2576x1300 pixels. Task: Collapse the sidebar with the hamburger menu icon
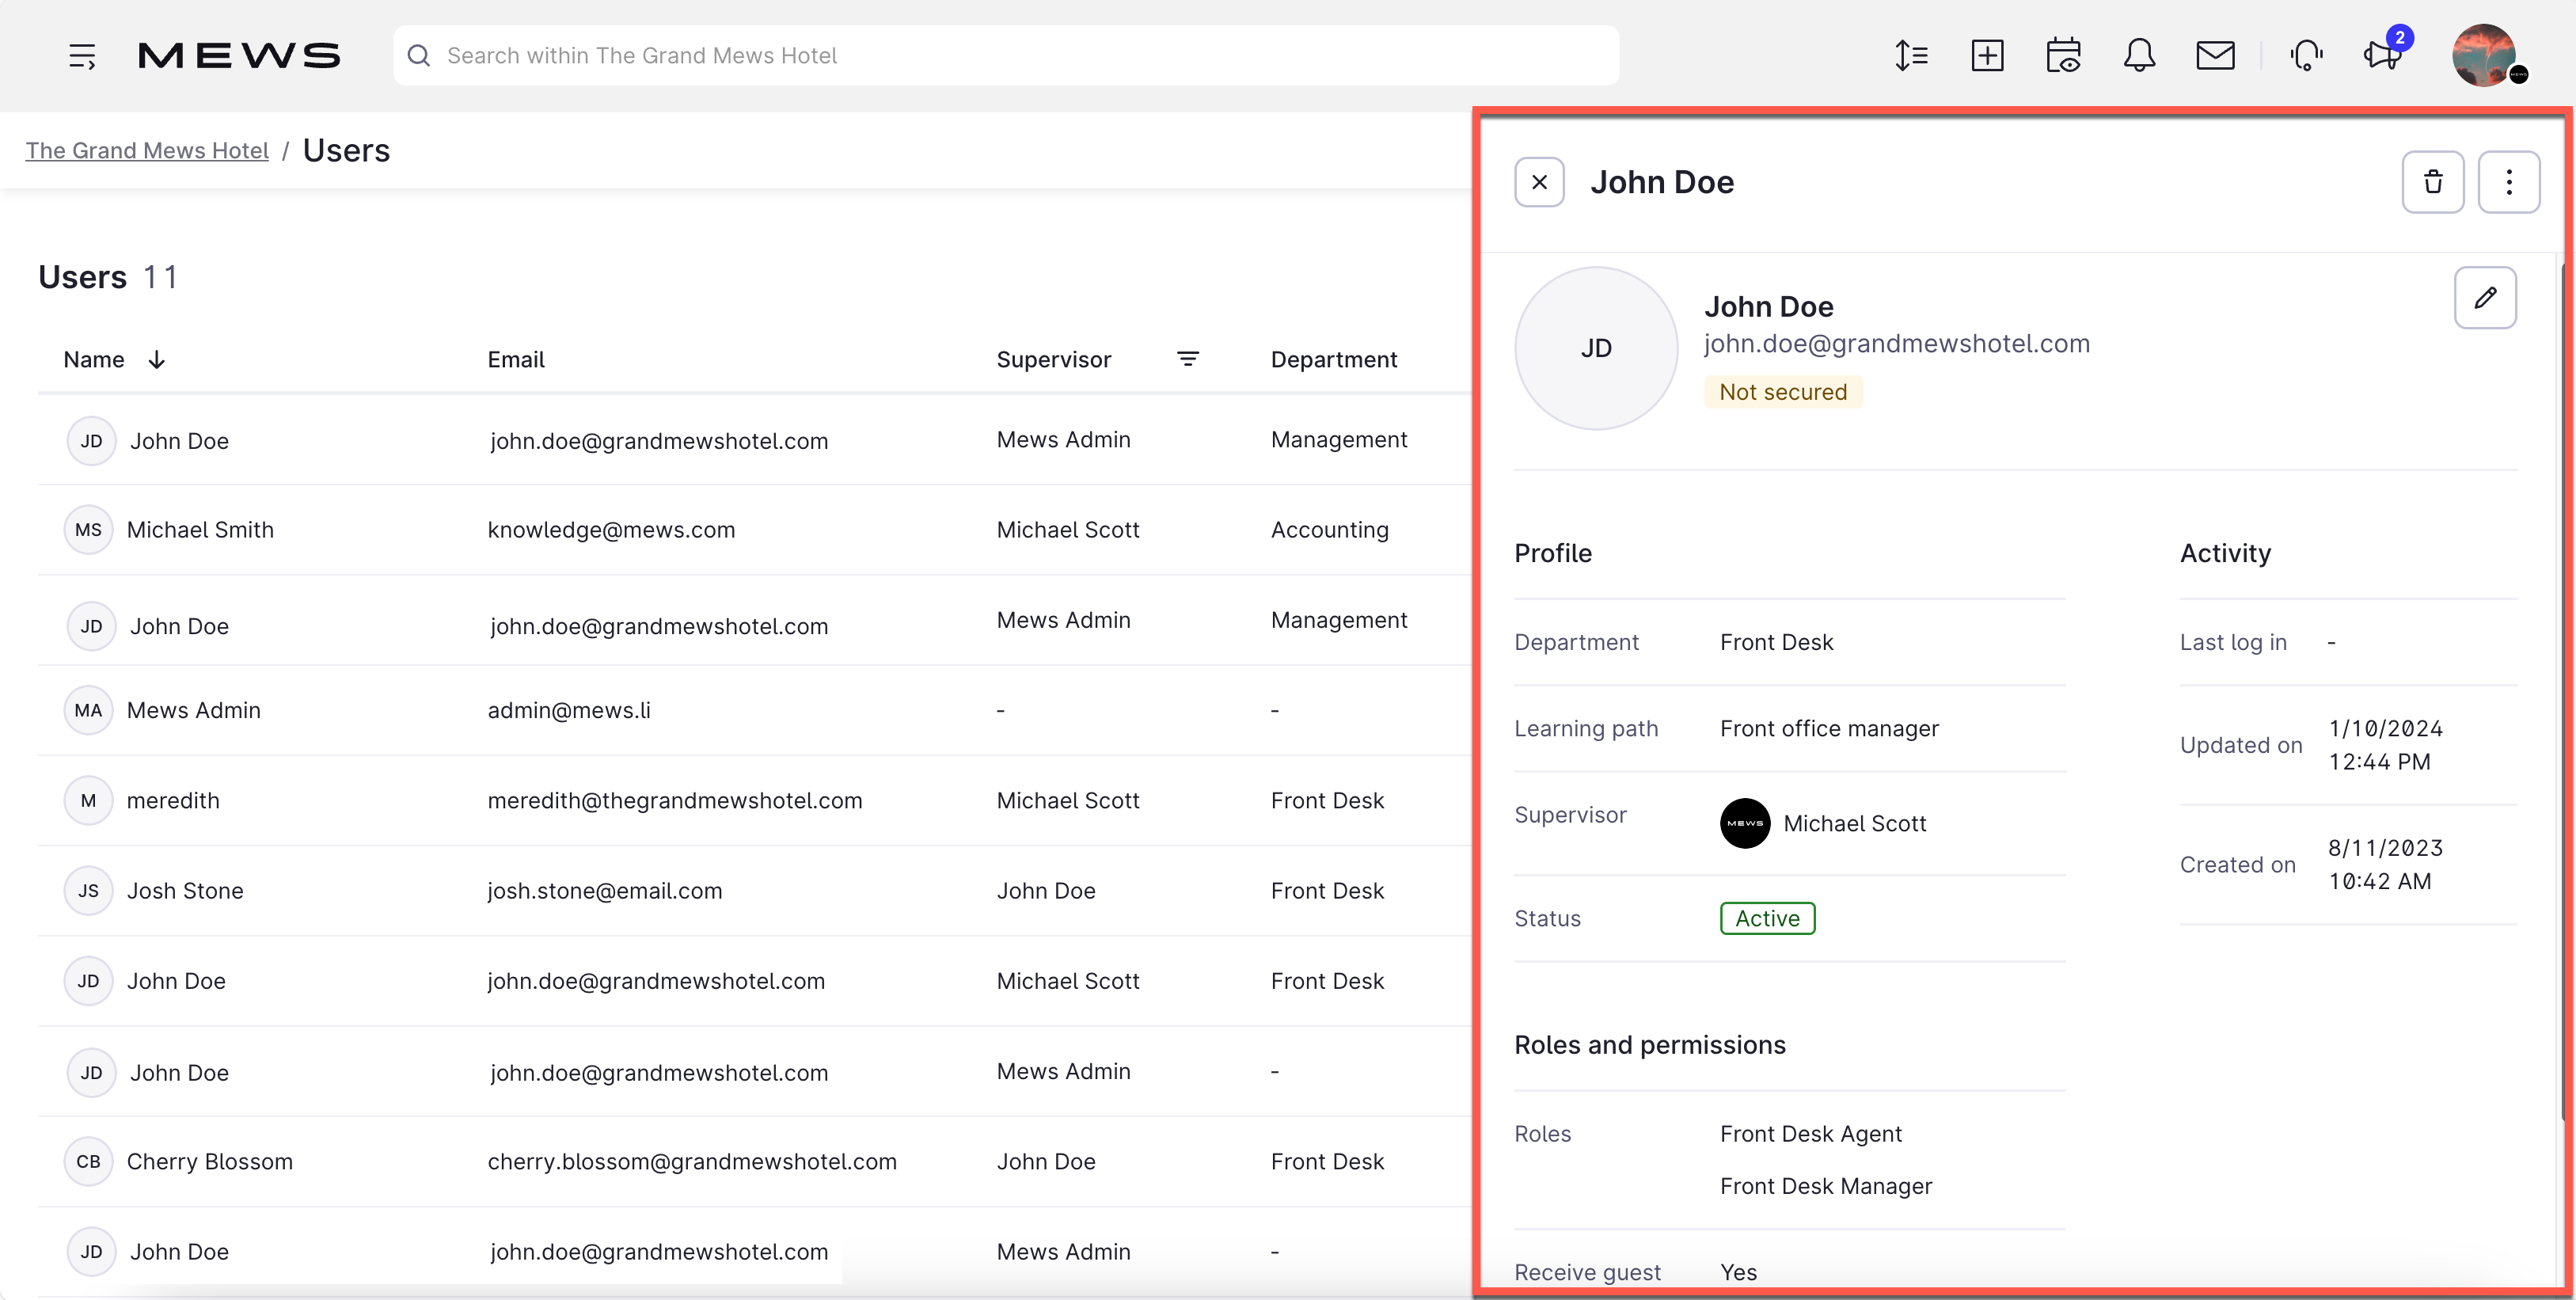point(82,55)
